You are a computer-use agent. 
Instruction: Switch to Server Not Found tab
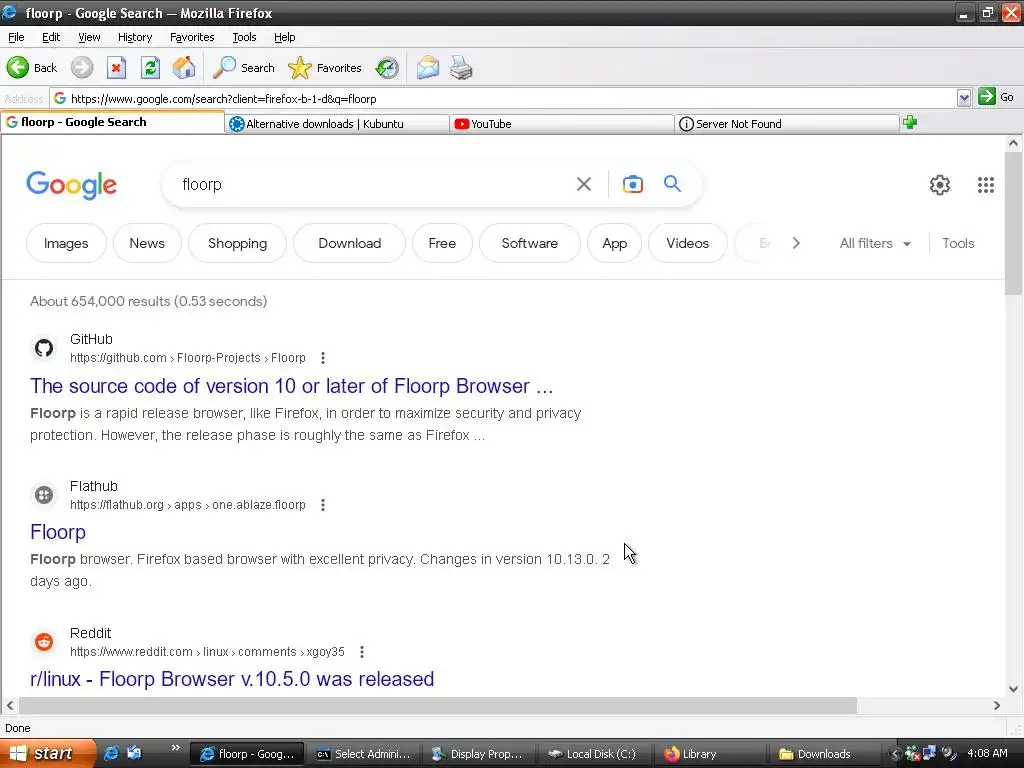[786, 124]
